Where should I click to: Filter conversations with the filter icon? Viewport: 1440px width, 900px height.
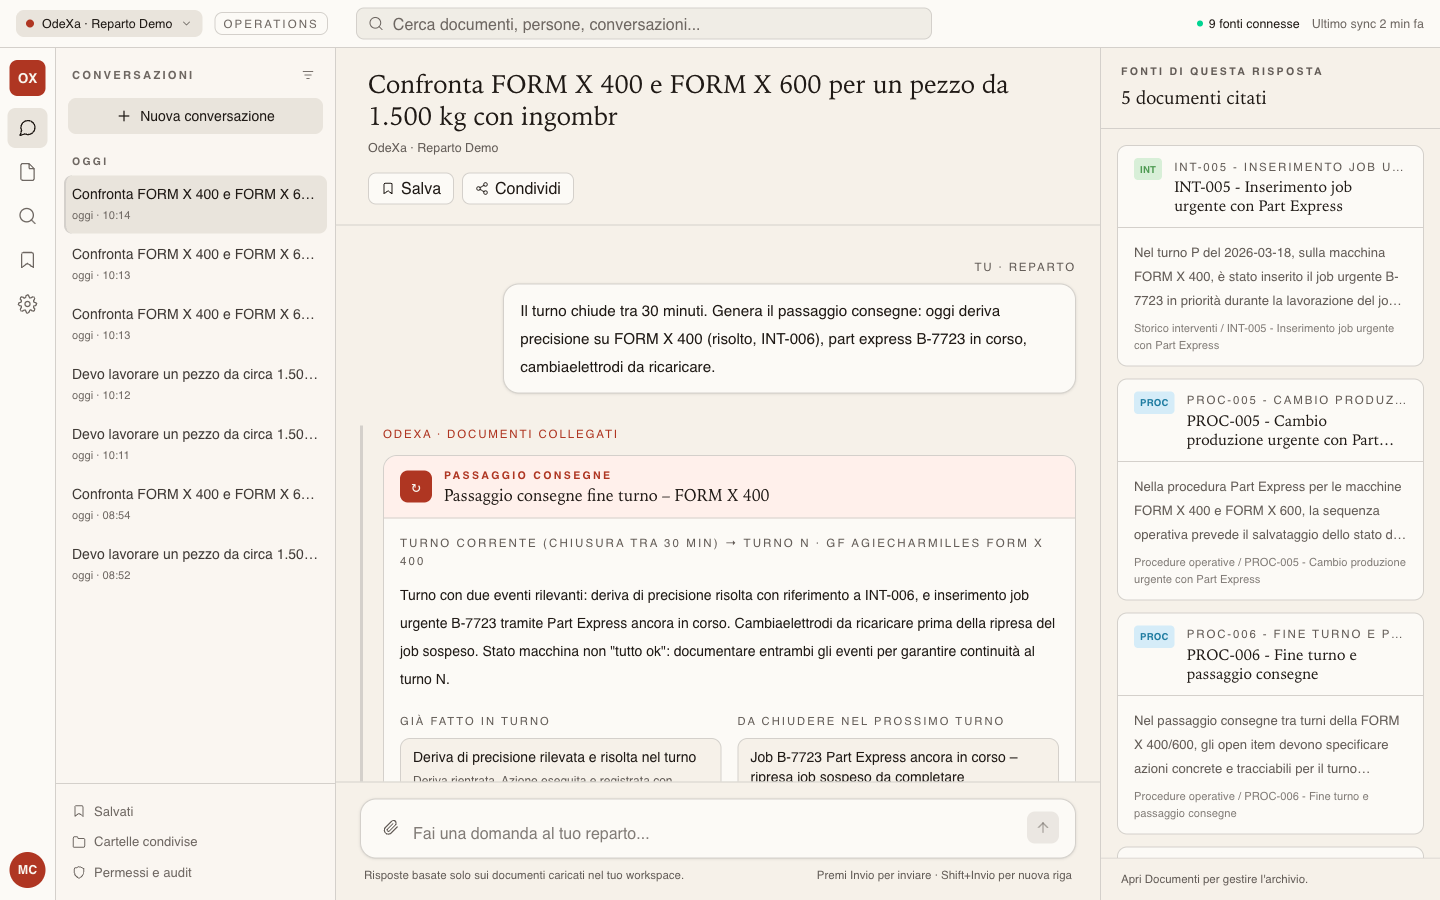308,74
